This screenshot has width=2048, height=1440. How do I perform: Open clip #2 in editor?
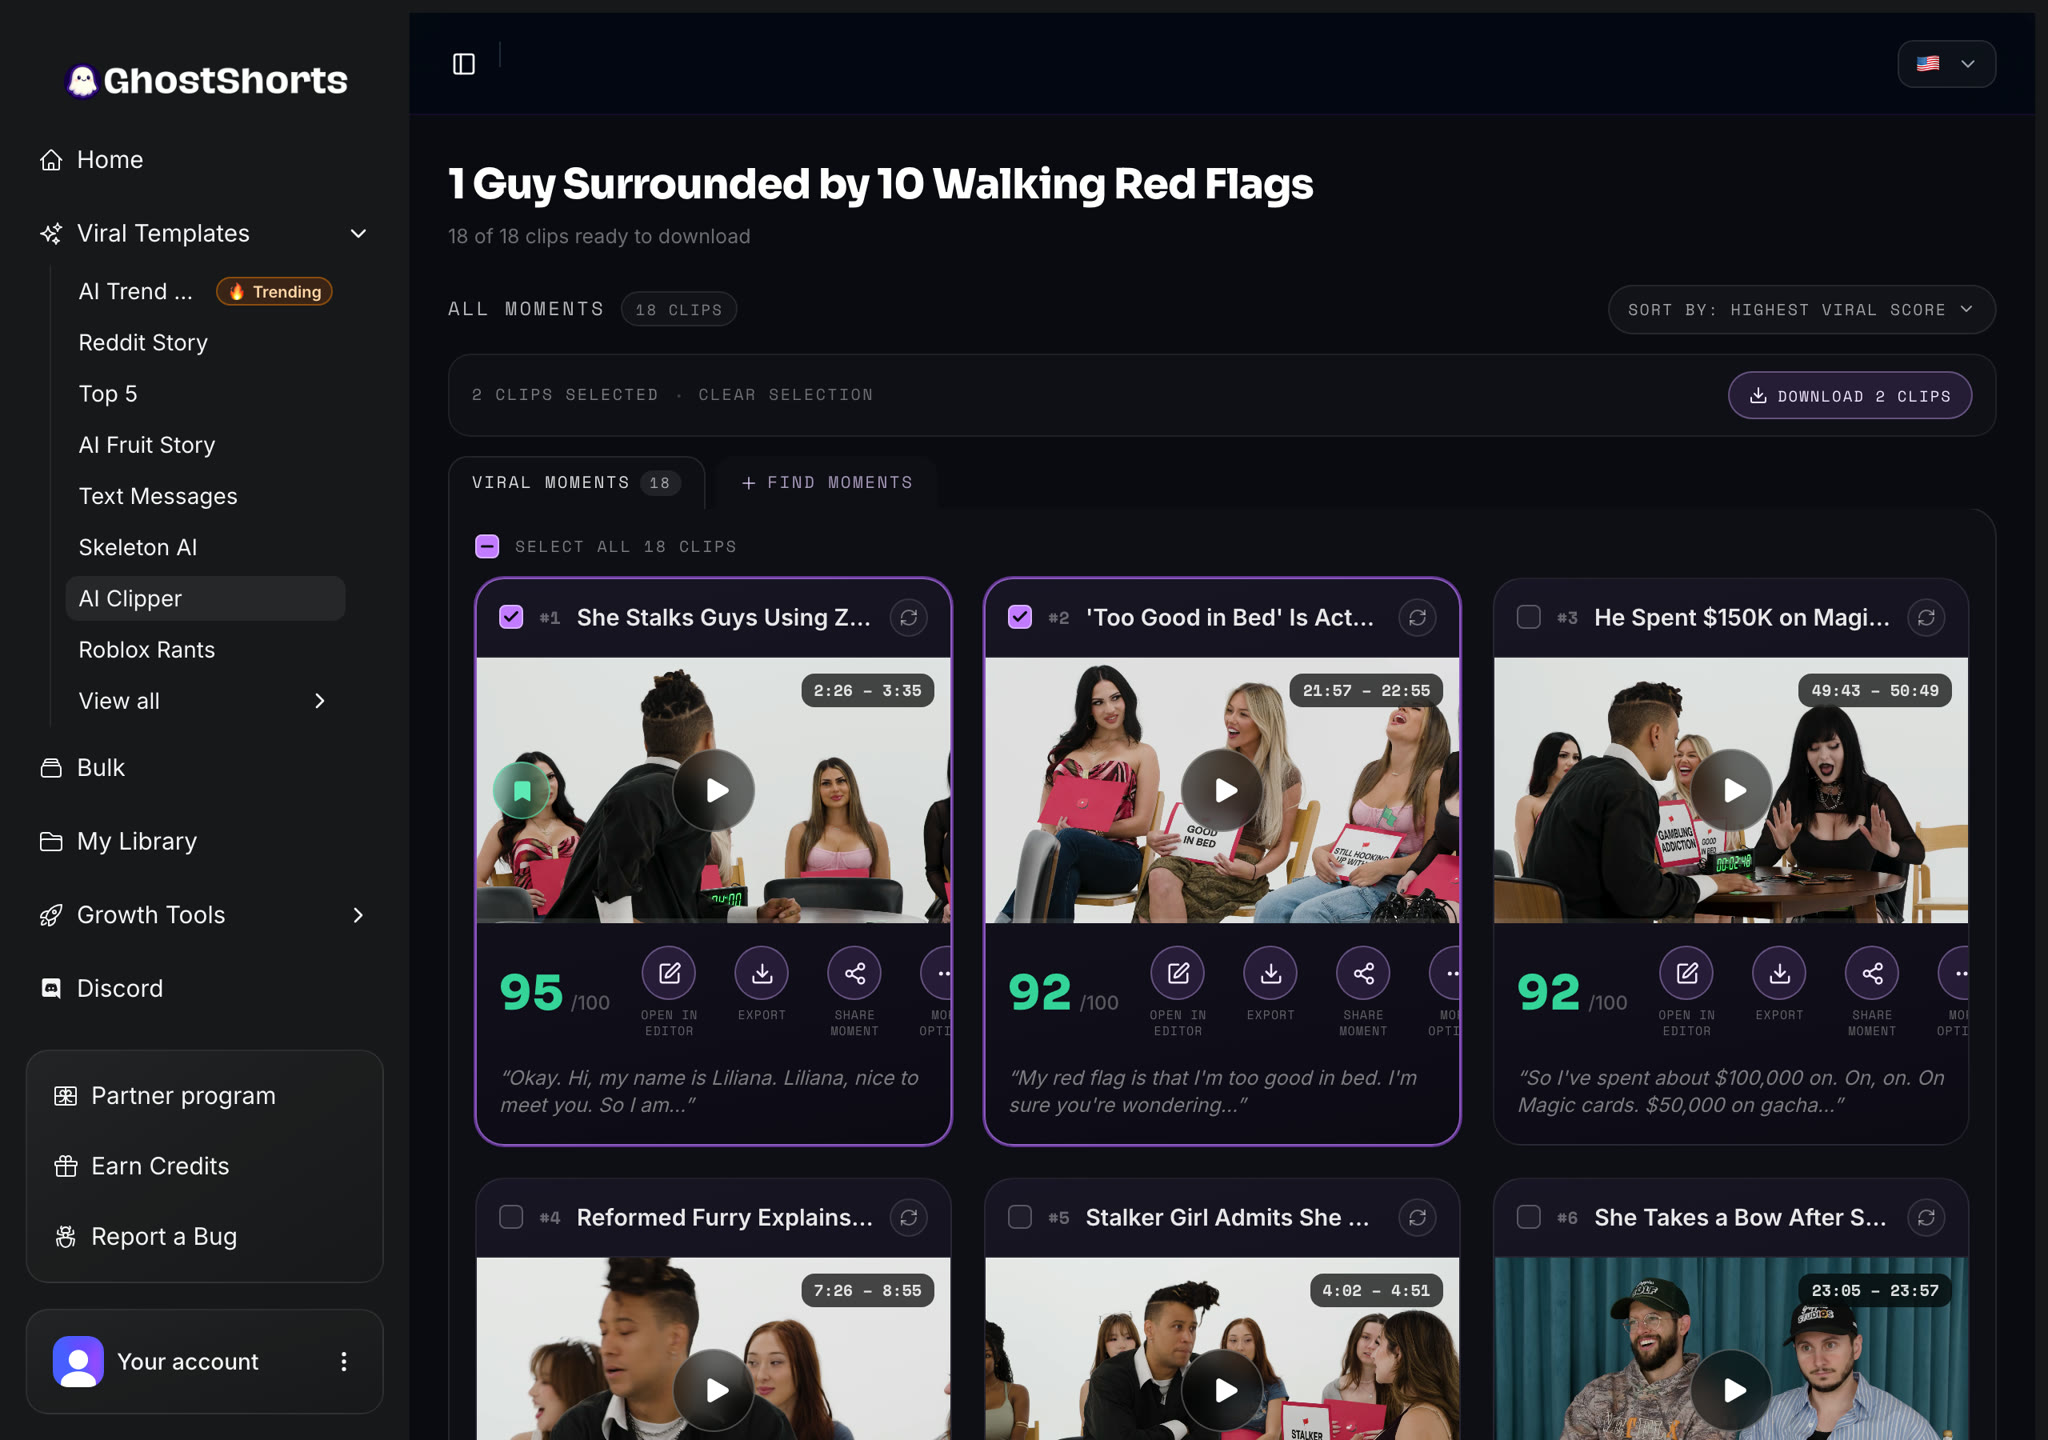click(x=1178, y=973)
